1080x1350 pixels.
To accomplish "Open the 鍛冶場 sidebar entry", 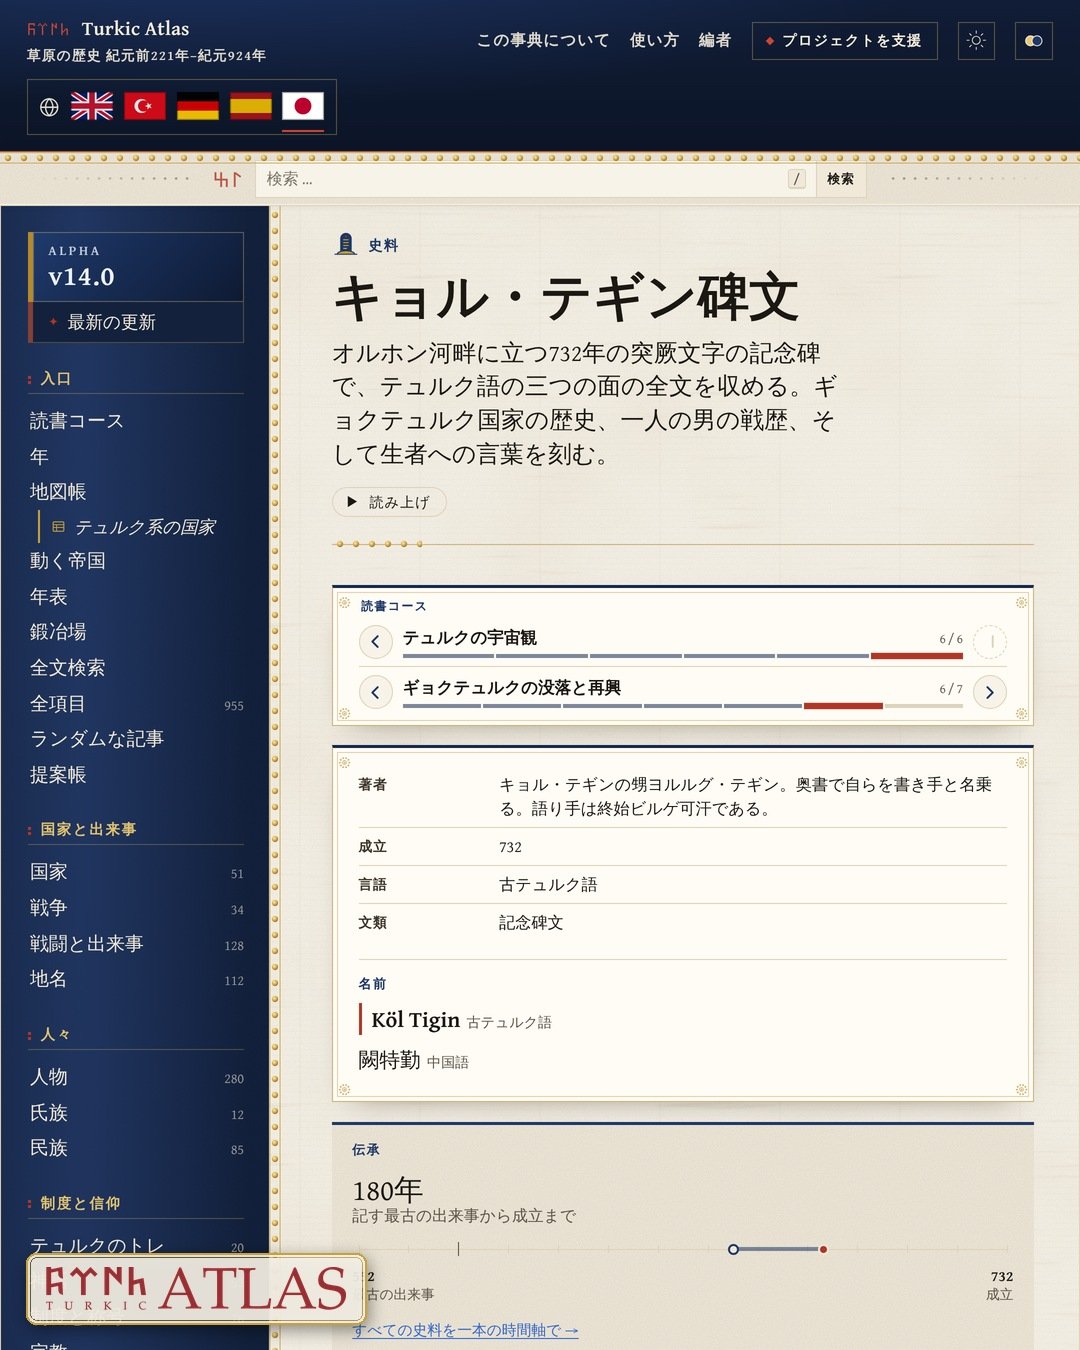I will [58, 632].
